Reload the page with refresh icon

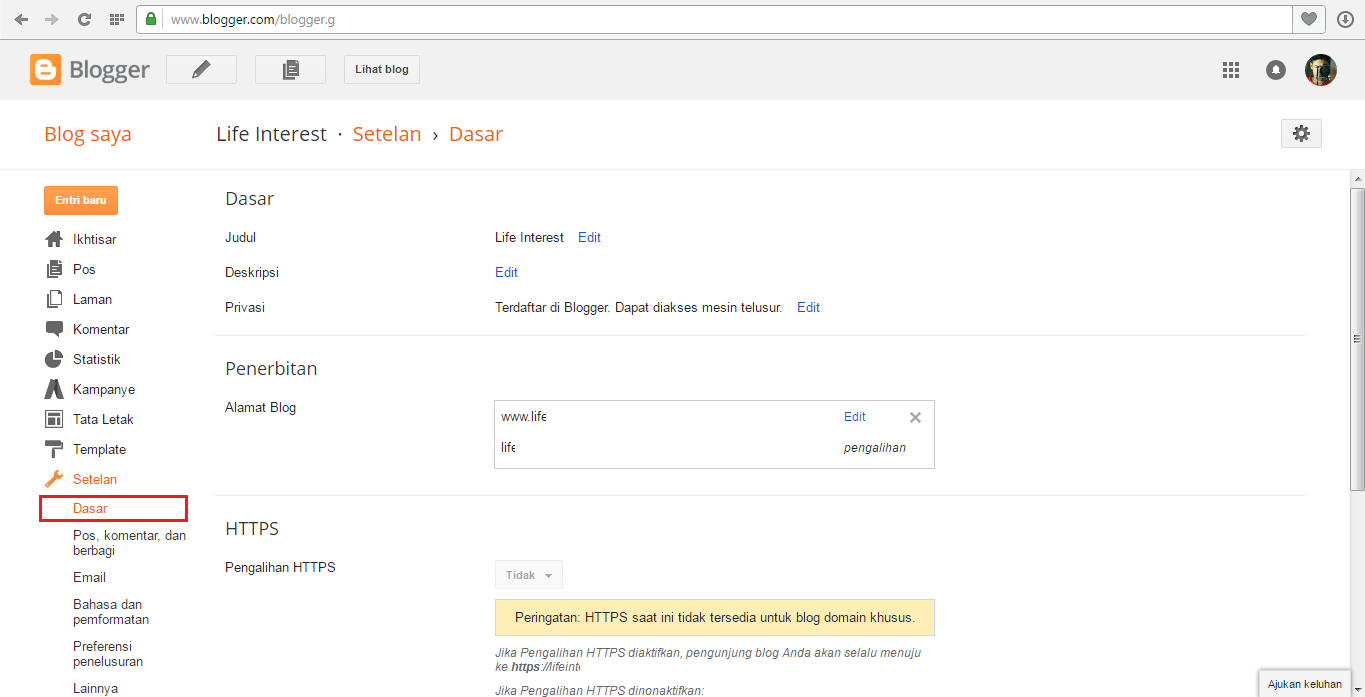(84, 19)
